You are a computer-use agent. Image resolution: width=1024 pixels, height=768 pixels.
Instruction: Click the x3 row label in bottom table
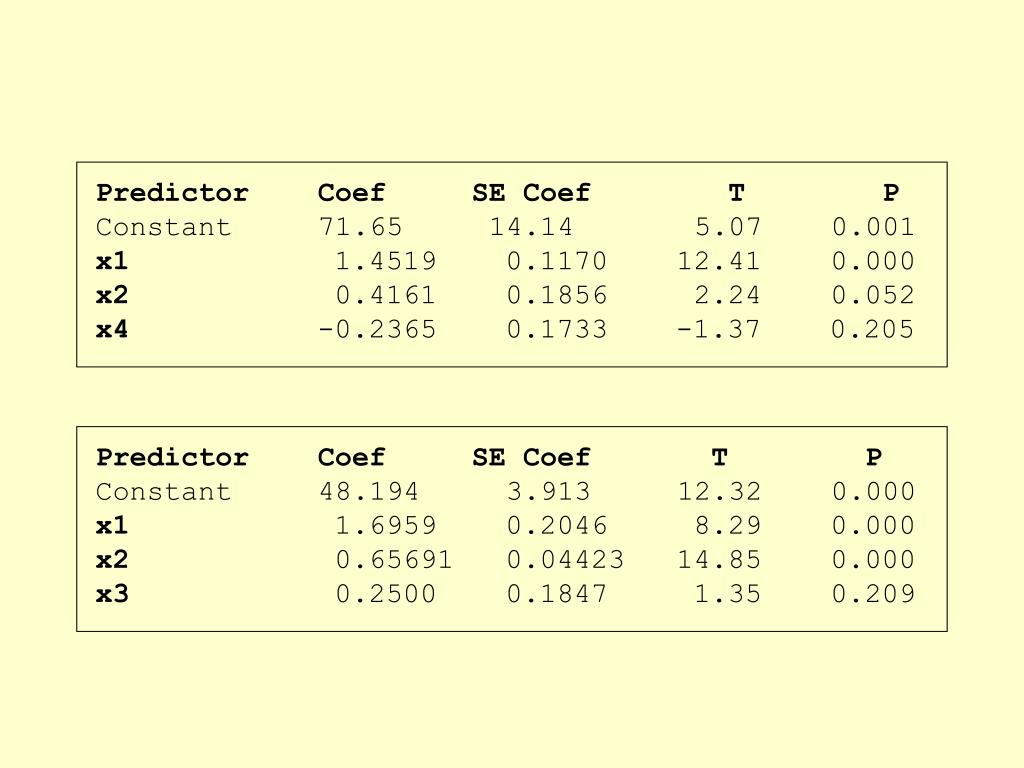pyautogui.click(x=112, y=593)
